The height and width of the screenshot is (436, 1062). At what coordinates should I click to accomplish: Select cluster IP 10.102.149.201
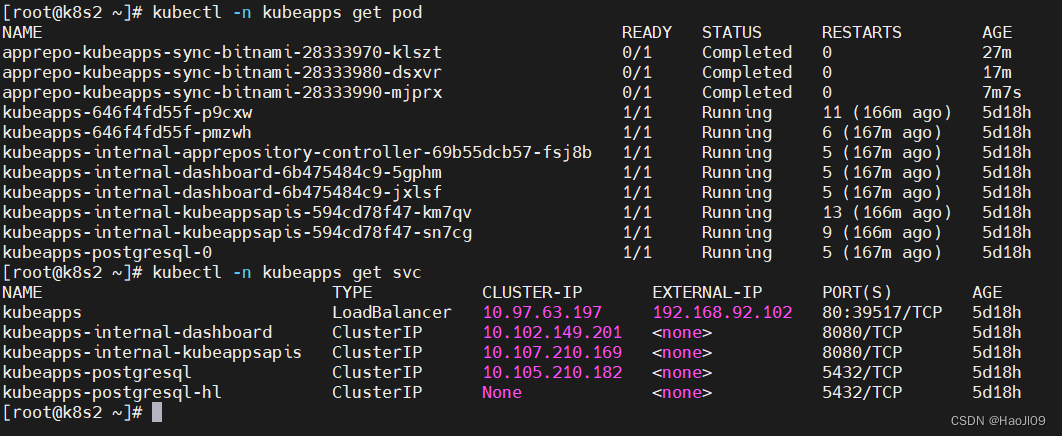click(552, 332)
